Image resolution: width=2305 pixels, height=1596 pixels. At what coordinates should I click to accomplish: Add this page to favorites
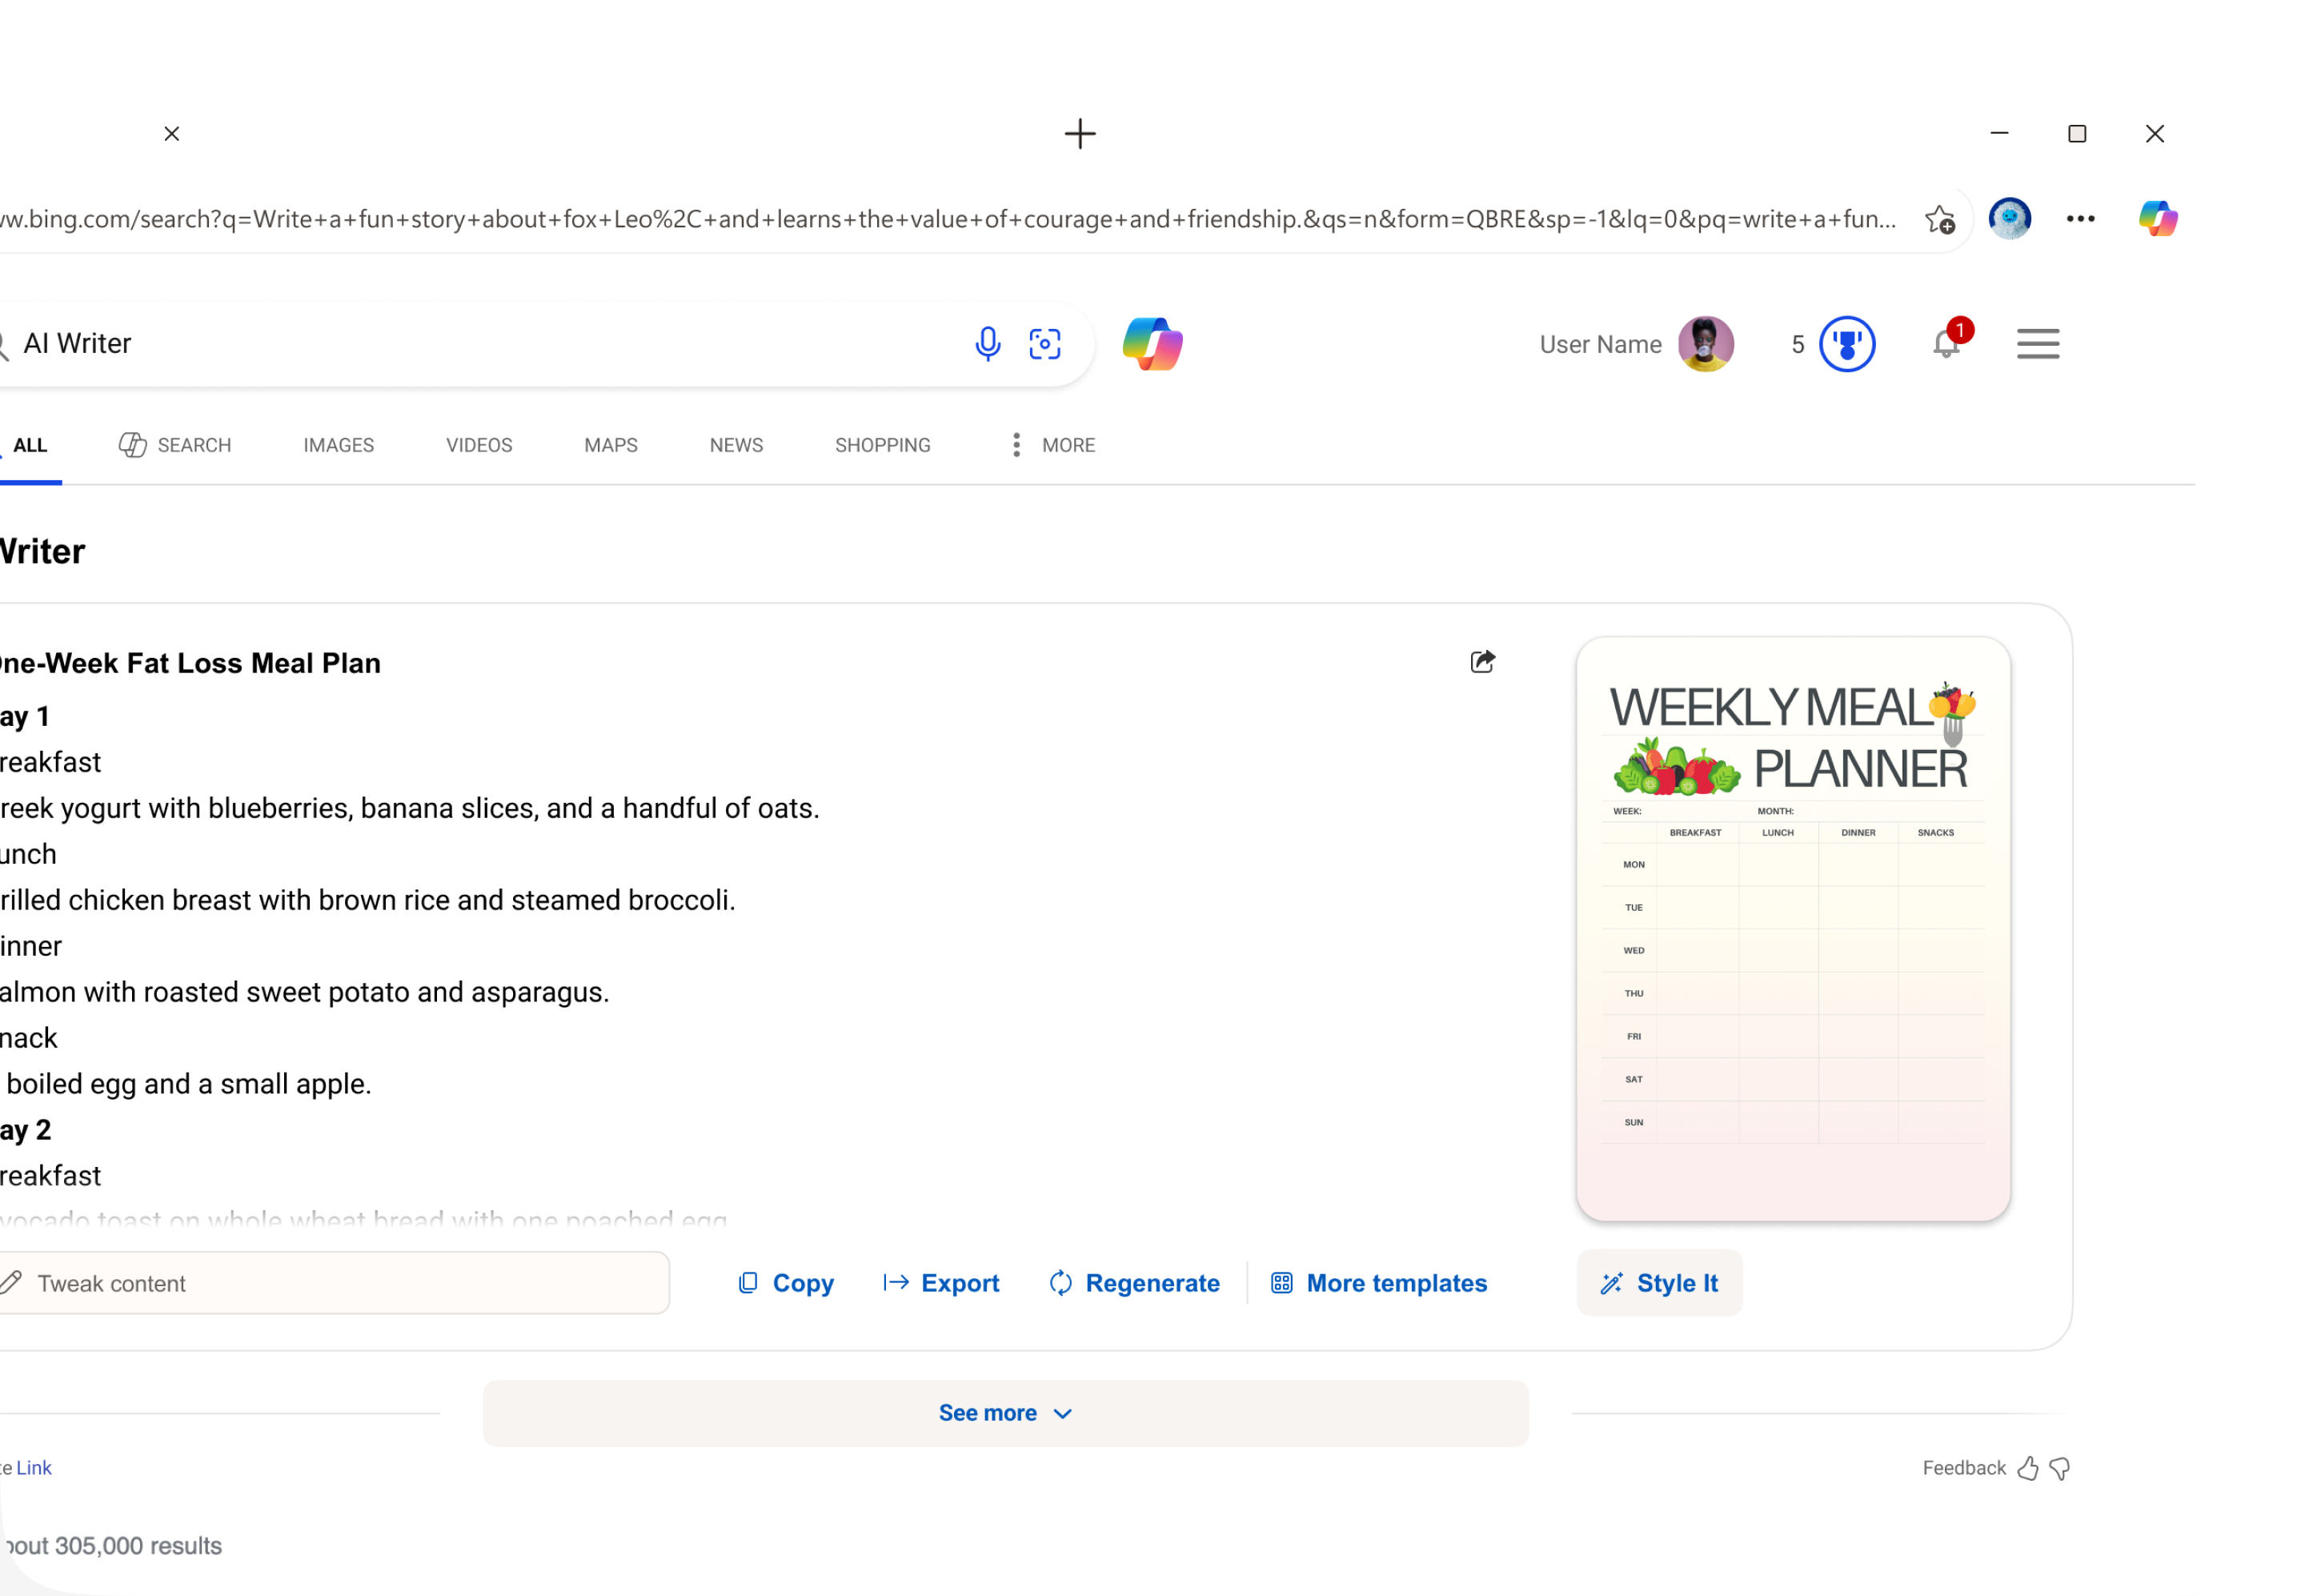pyautogui.click(x=1940, y=219)
